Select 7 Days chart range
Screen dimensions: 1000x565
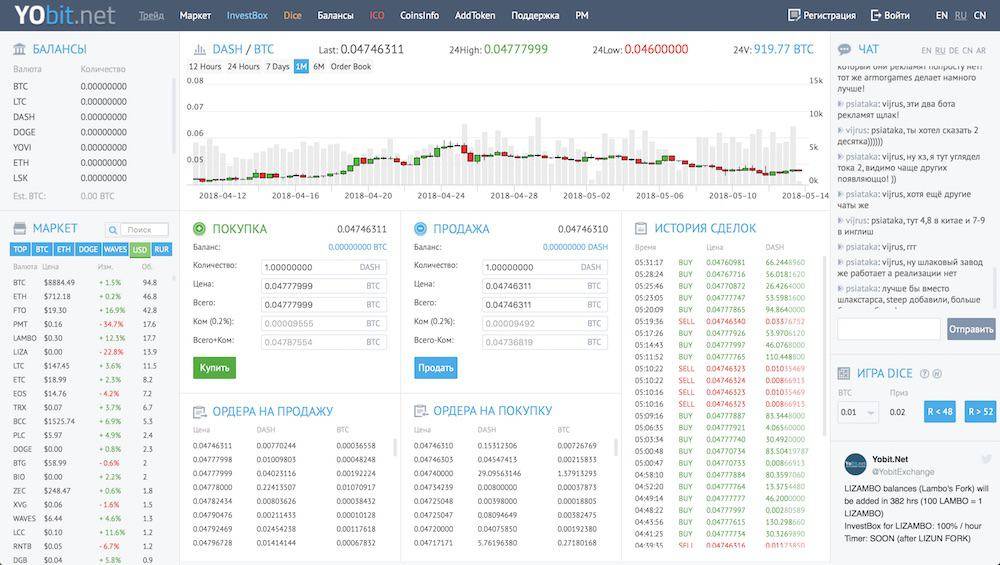point(277,67)
